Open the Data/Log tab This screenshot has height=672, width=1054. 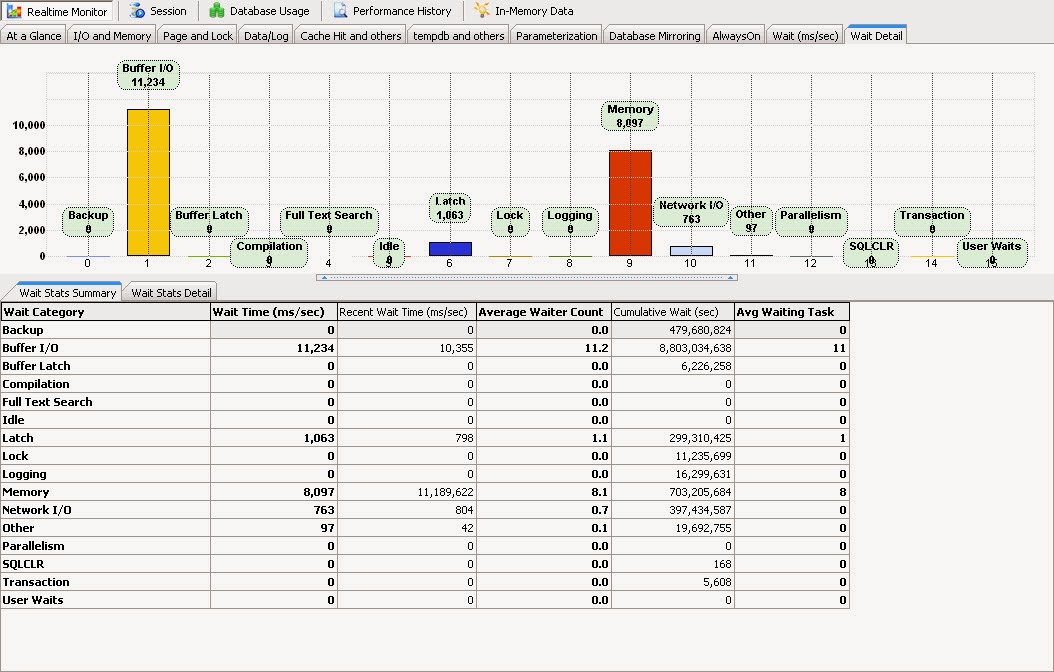(266, 34)
